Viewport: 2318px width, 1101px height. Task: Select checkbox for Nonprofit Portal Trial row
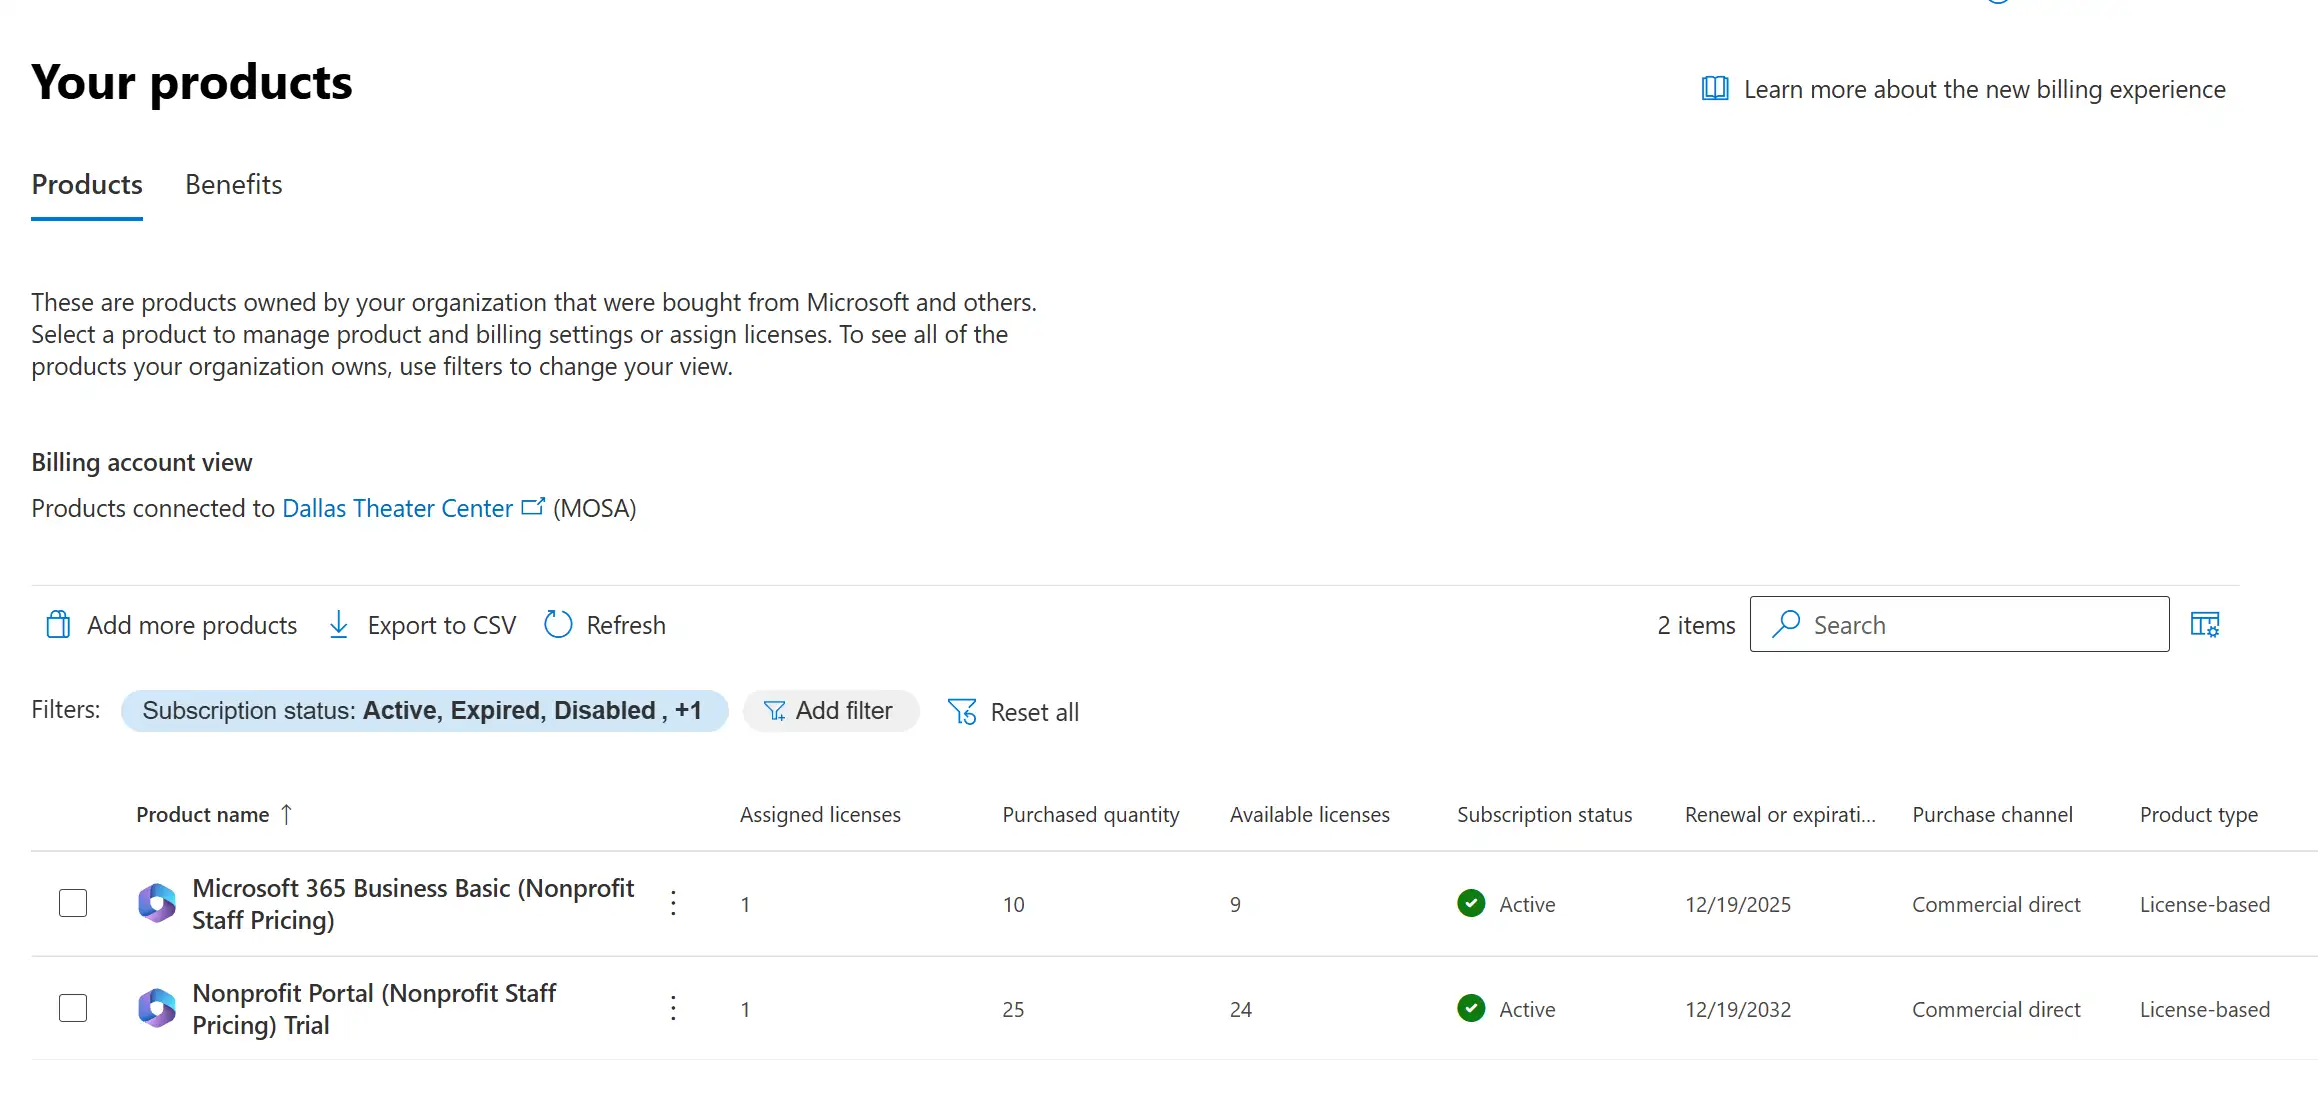click(73, 1008)
